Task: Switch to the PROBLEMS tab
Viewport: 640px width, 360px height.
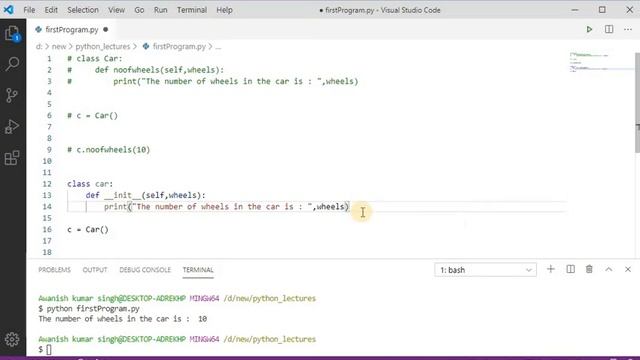Action: pos(54,270)
